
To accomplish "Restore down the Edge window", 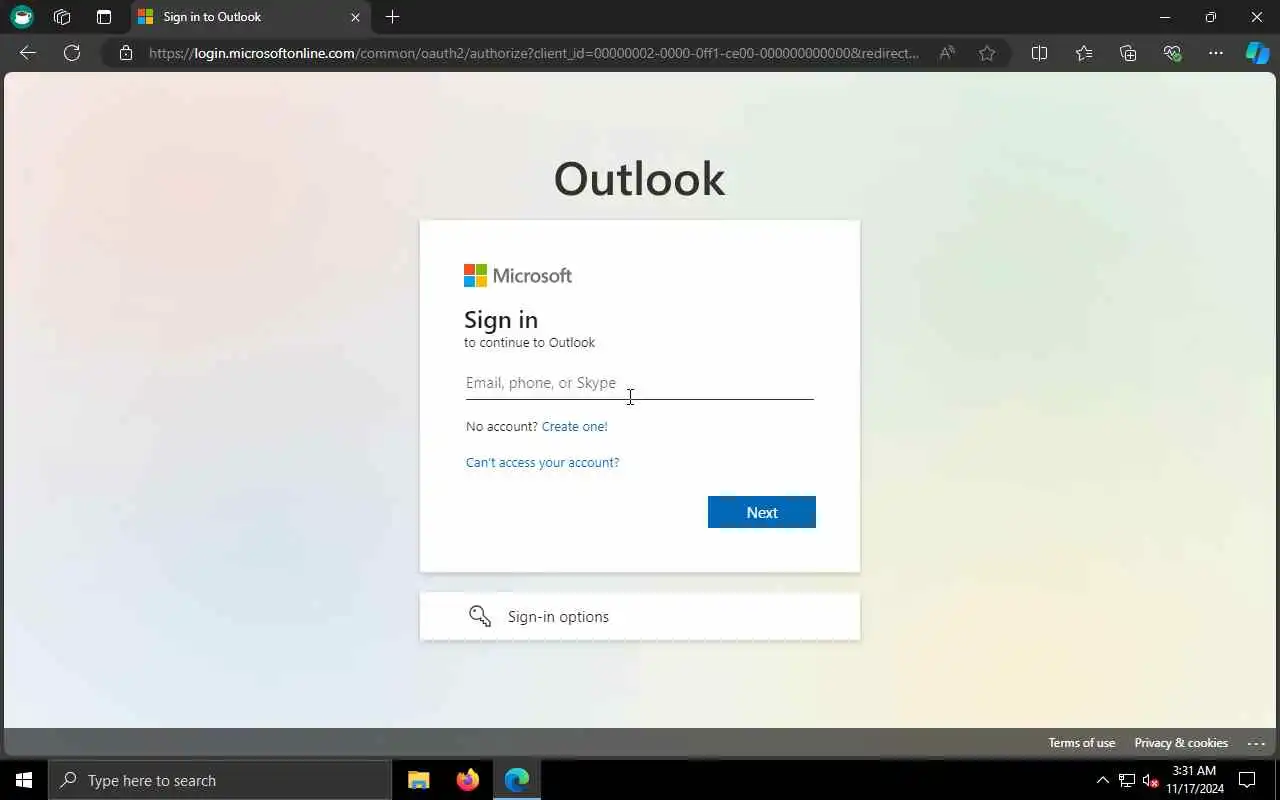I will (1211, 17).
